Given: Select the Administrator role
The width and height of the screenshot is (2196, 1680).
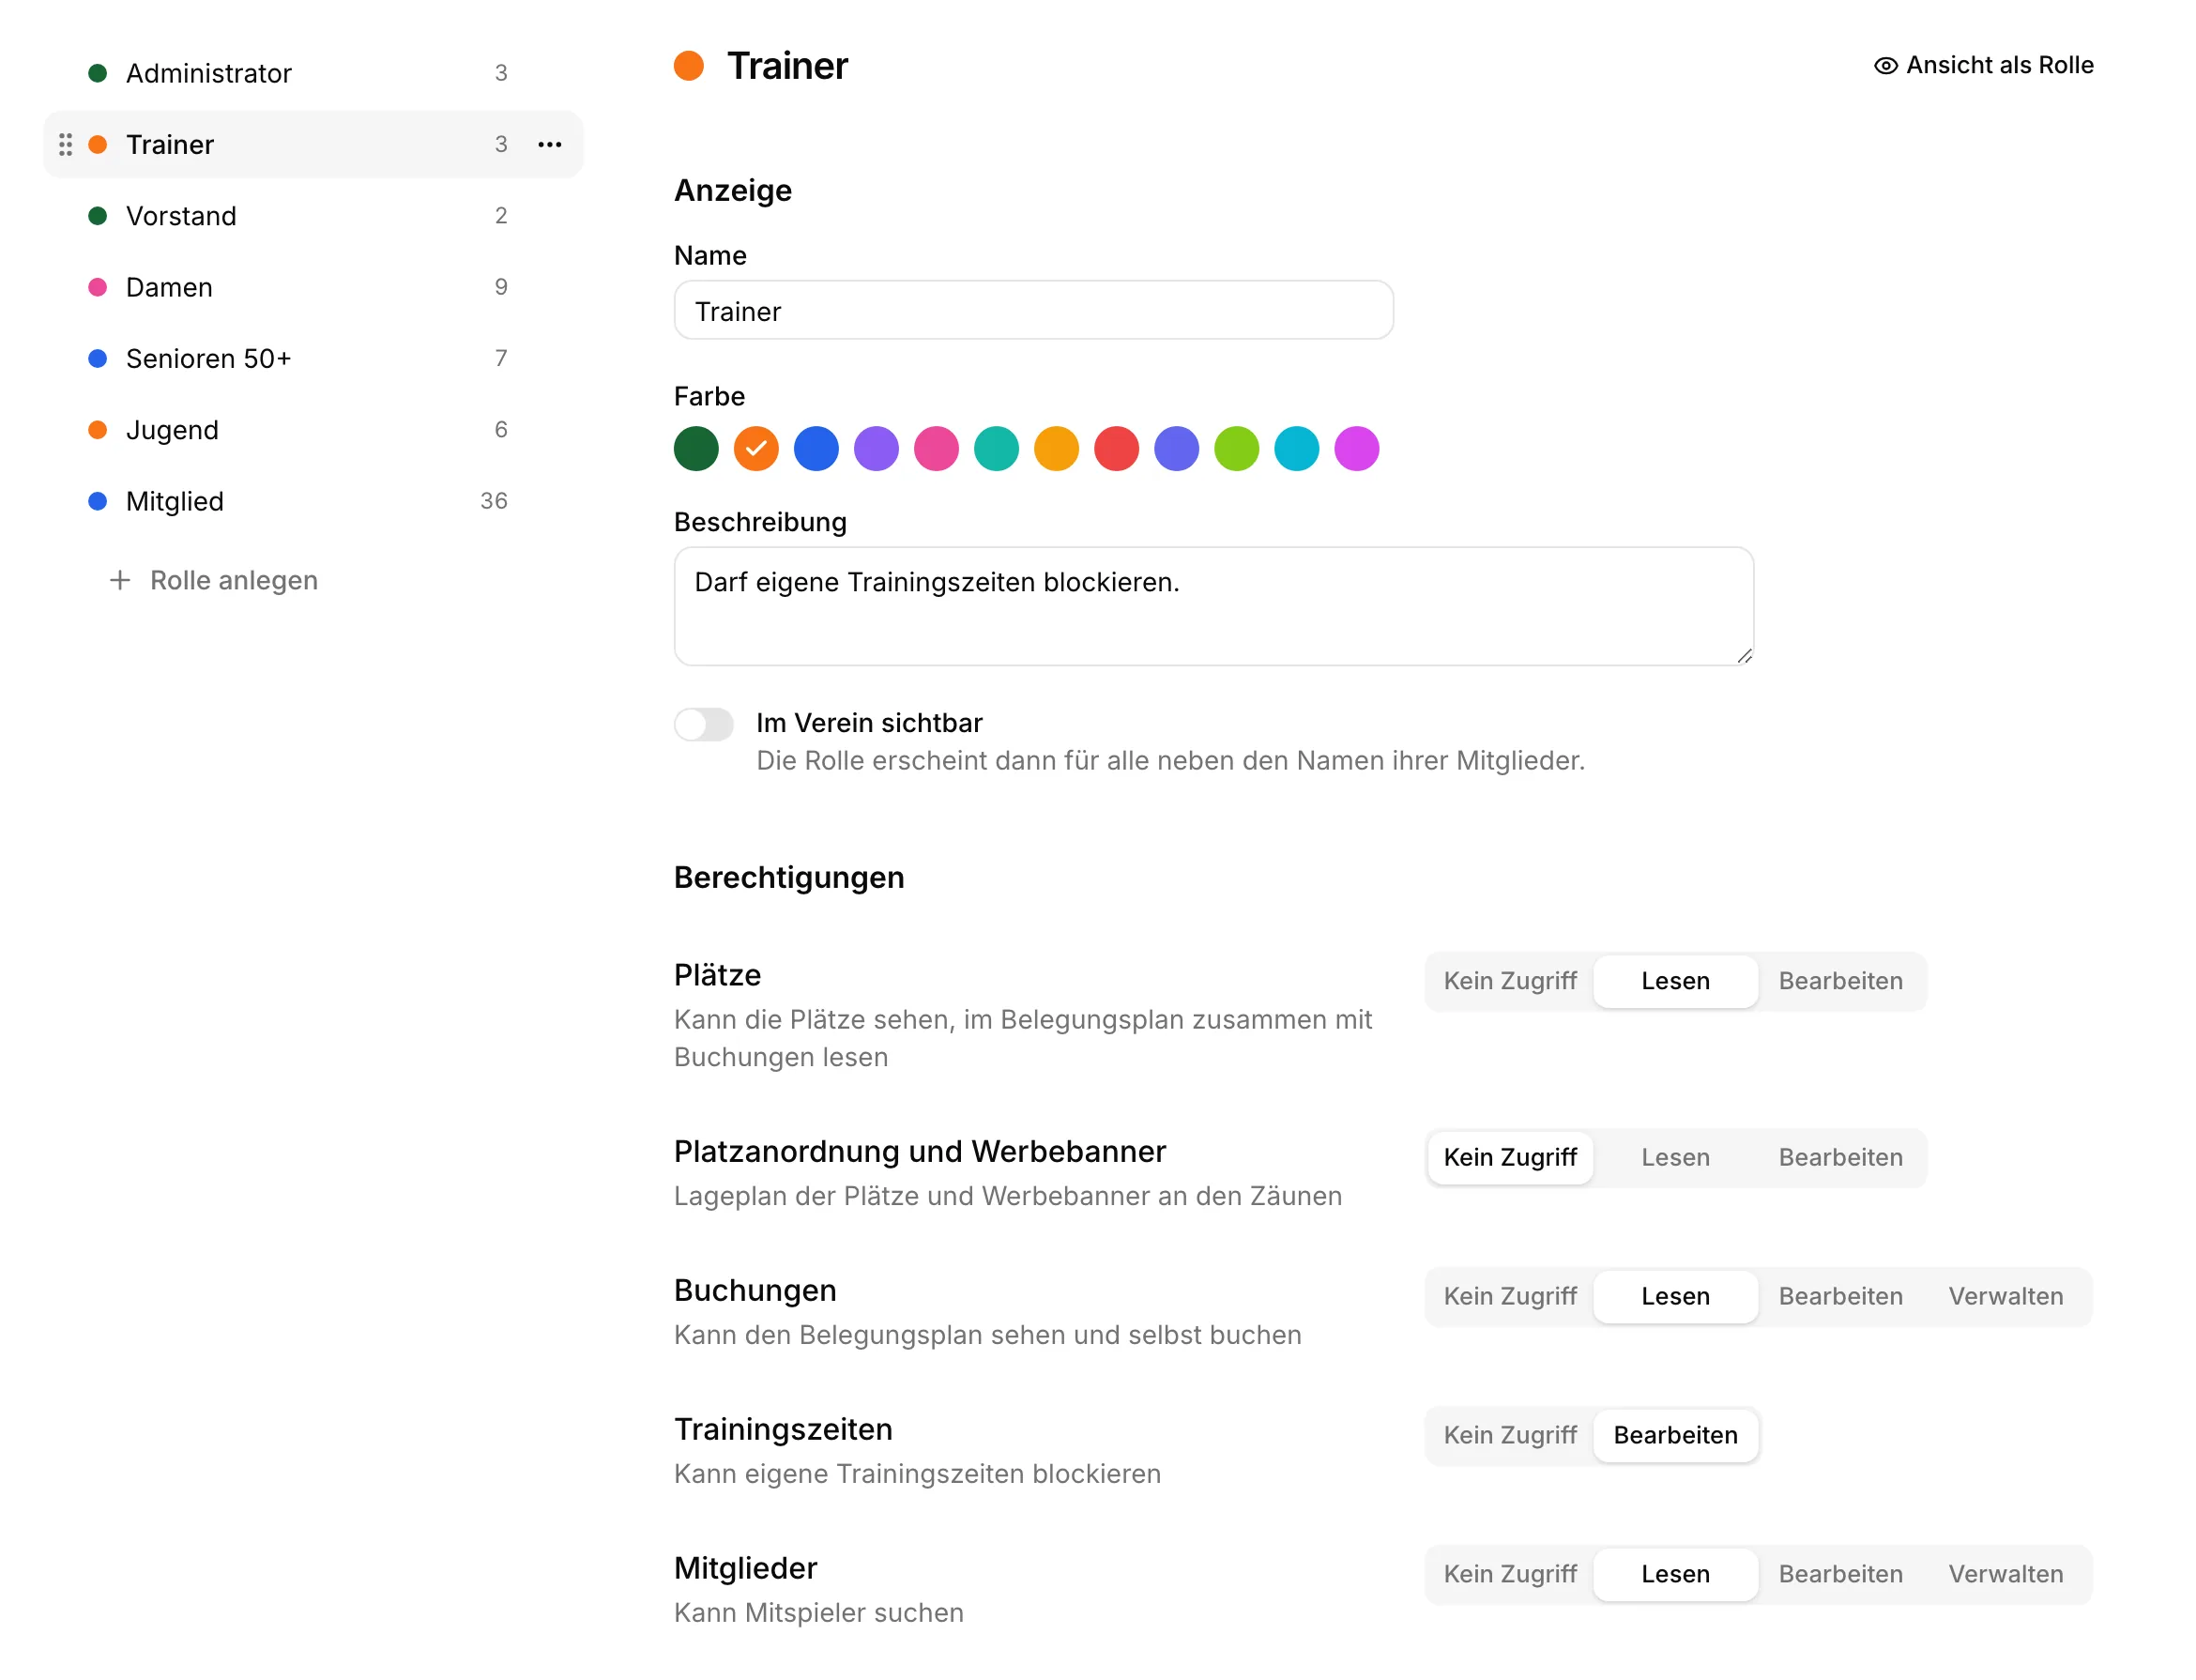Looking at the screenshot, I should click(313, 73).
